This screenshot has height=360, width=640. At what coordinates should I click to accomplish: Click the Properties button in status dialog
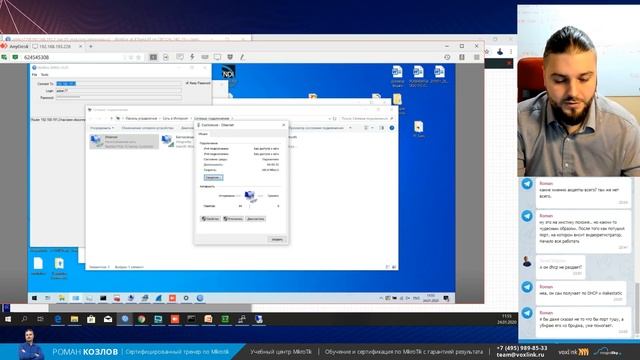[x=210, y=219]
